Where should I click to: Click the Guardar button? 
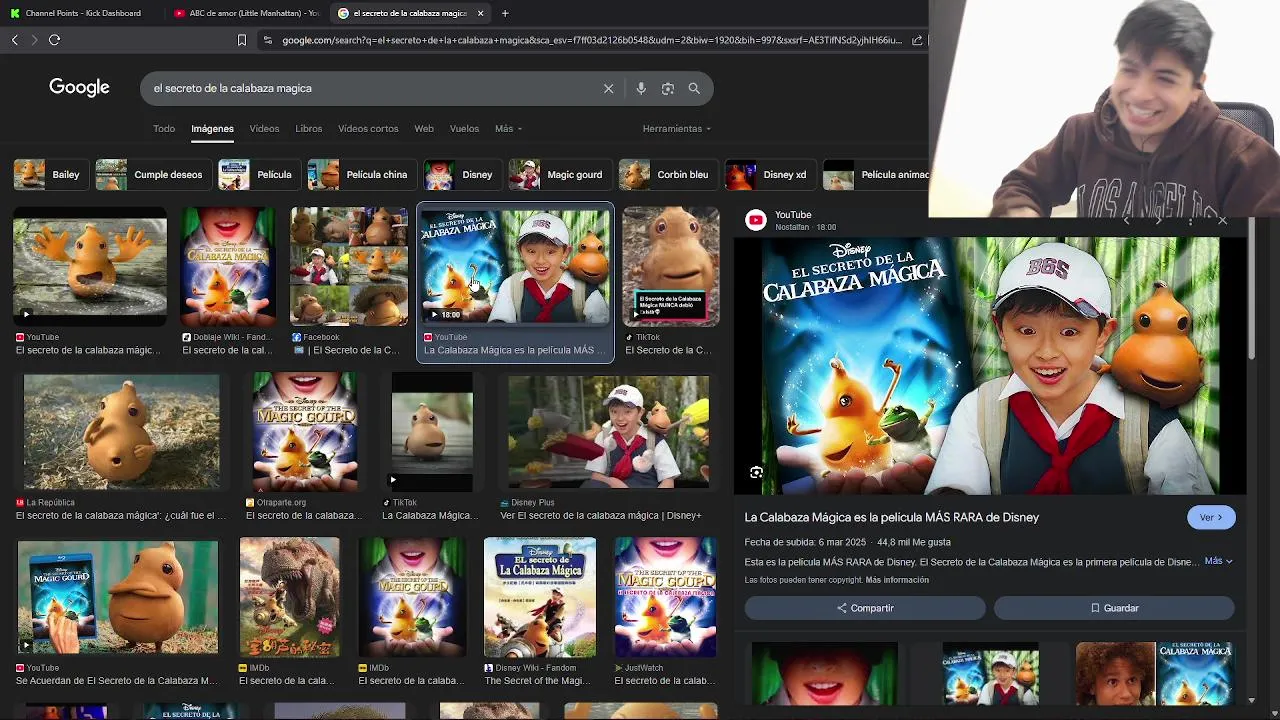point(1114,608)
